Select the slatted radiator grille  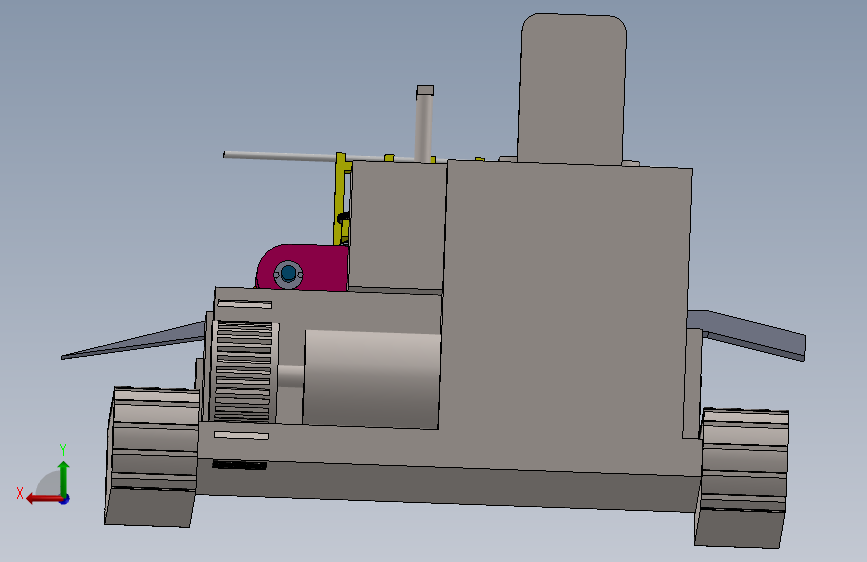[x=243, y=371]
